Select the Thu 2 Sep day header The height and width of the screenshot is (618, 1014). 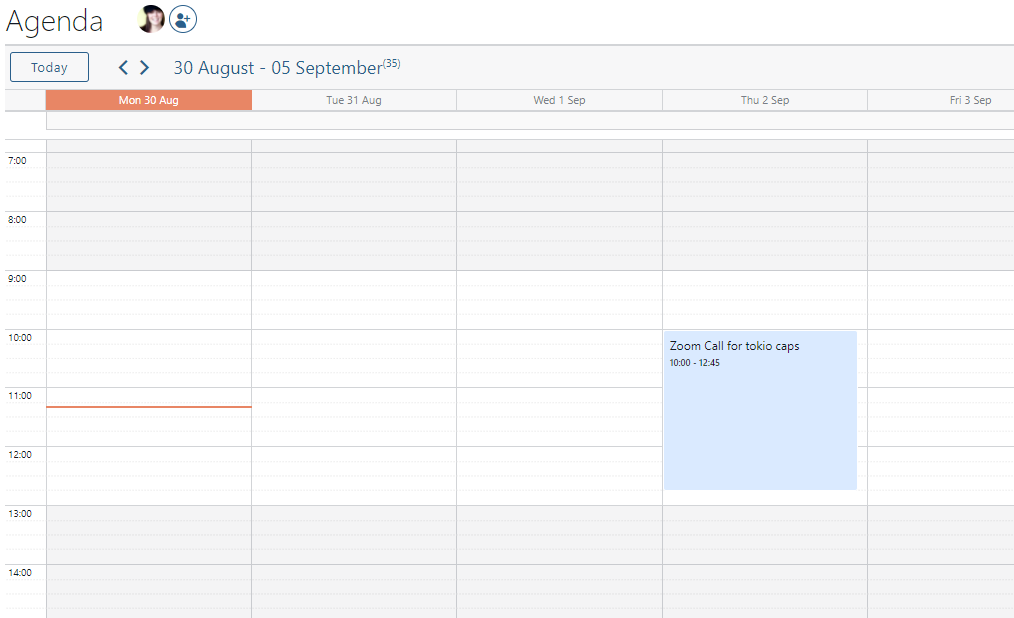pyautogui.click(x=765, y=100)
